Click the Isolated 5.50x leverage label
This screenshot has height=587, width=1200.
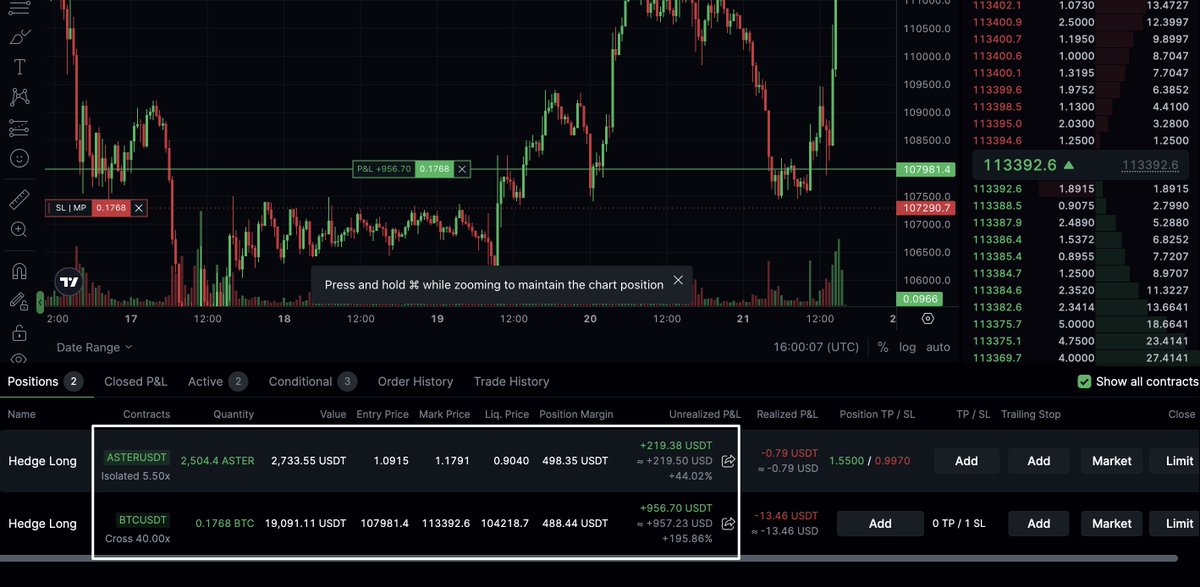pyautogui.click(x=135, y=476)
